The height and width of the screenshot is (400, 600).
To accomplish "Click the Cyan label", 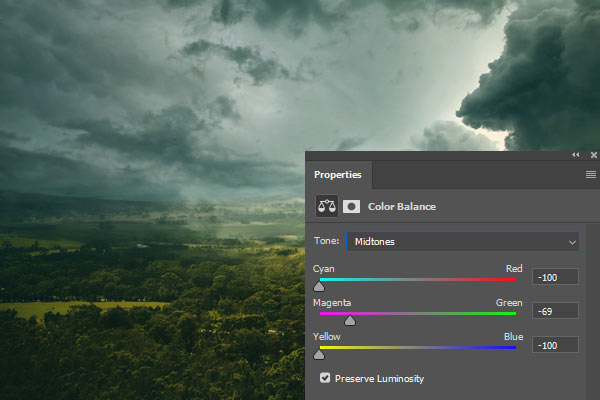I will (x=324, y=269).
